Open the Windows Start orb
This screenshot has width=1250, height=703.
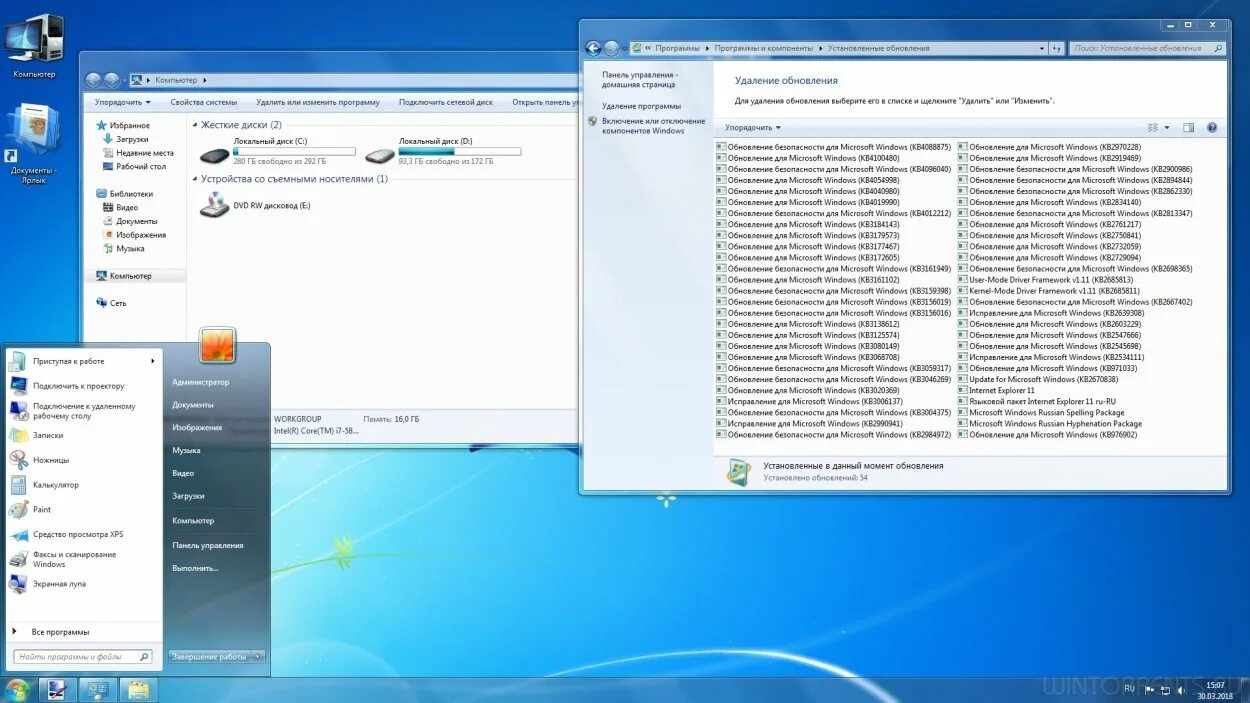coord(17,690)
